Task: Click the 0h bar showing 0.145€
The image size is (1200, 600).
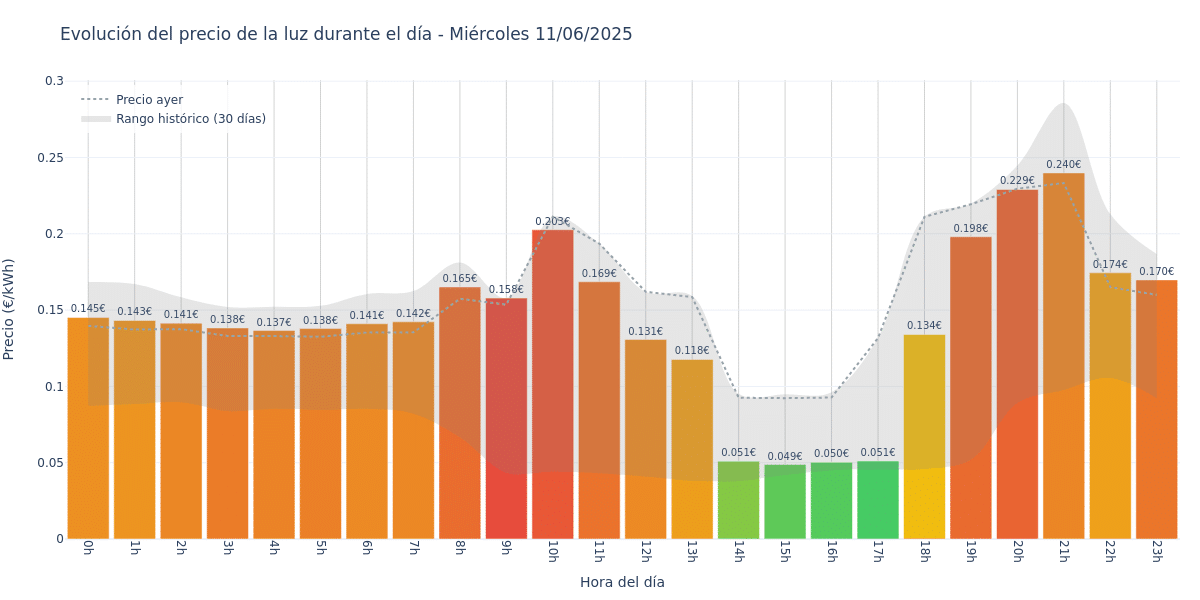Action: 88,428
